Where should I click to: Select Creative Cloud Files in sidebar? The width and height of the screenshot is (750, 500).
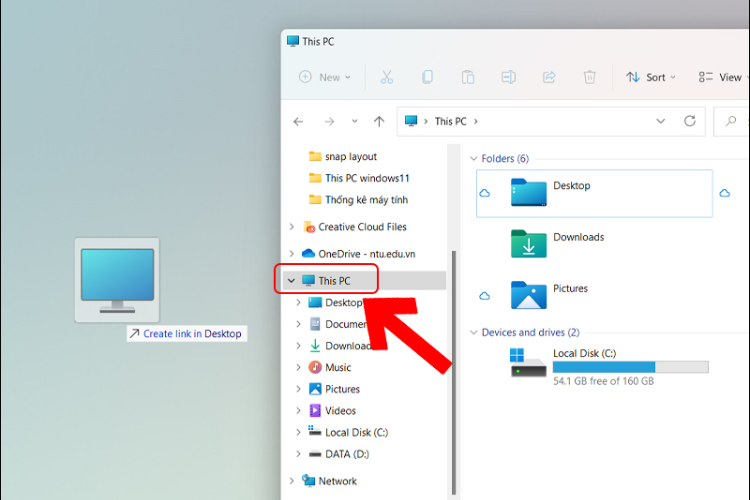pyautogui.click(x=360, y=227)
